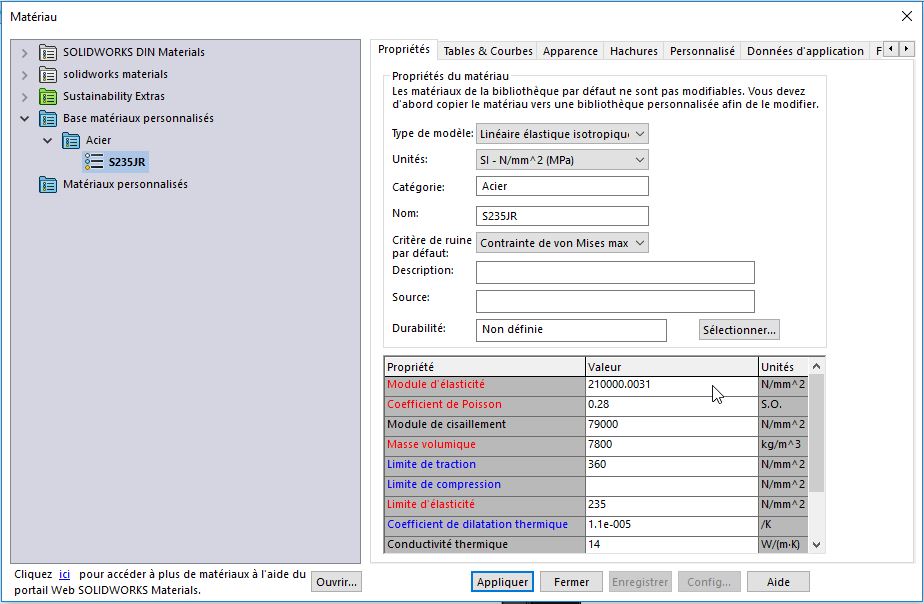The width and height of the screenshot is (924, 604).
Task: Click the Limite de traction property name
Action: [431, 464]
